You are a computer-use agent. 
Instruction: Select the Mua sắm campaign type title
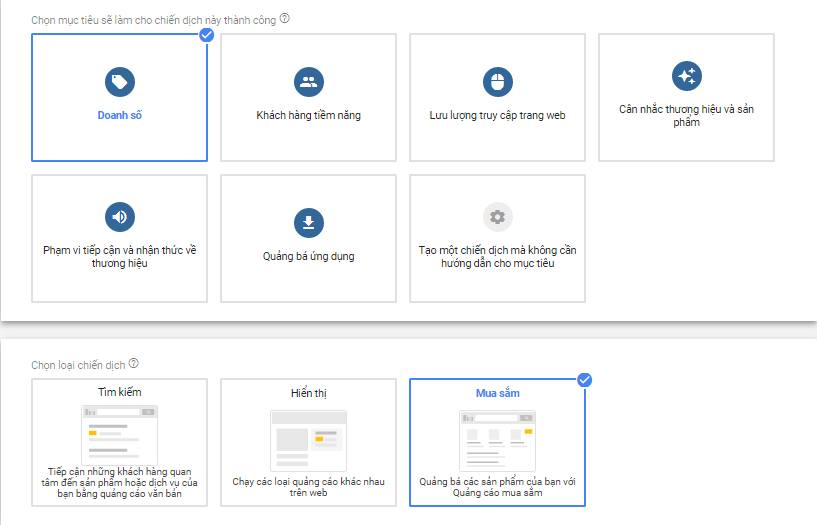click(x=497, y=394)
